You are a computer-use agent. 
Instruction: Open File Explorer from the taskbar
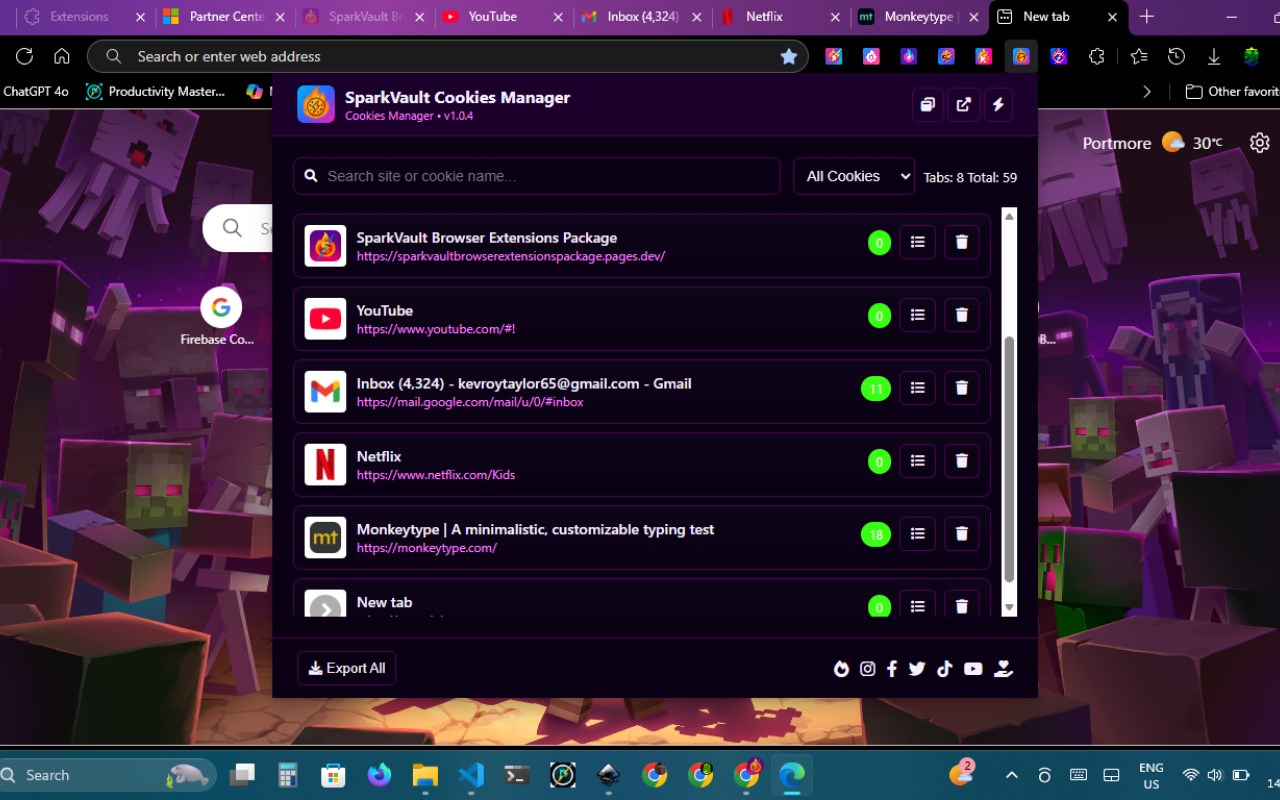(425, 775)
